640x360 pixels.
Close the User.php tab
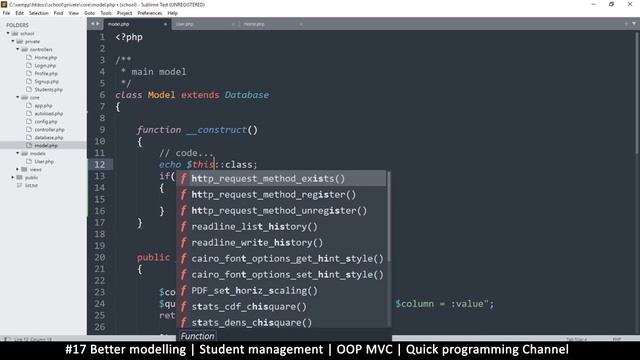(233, 24)
